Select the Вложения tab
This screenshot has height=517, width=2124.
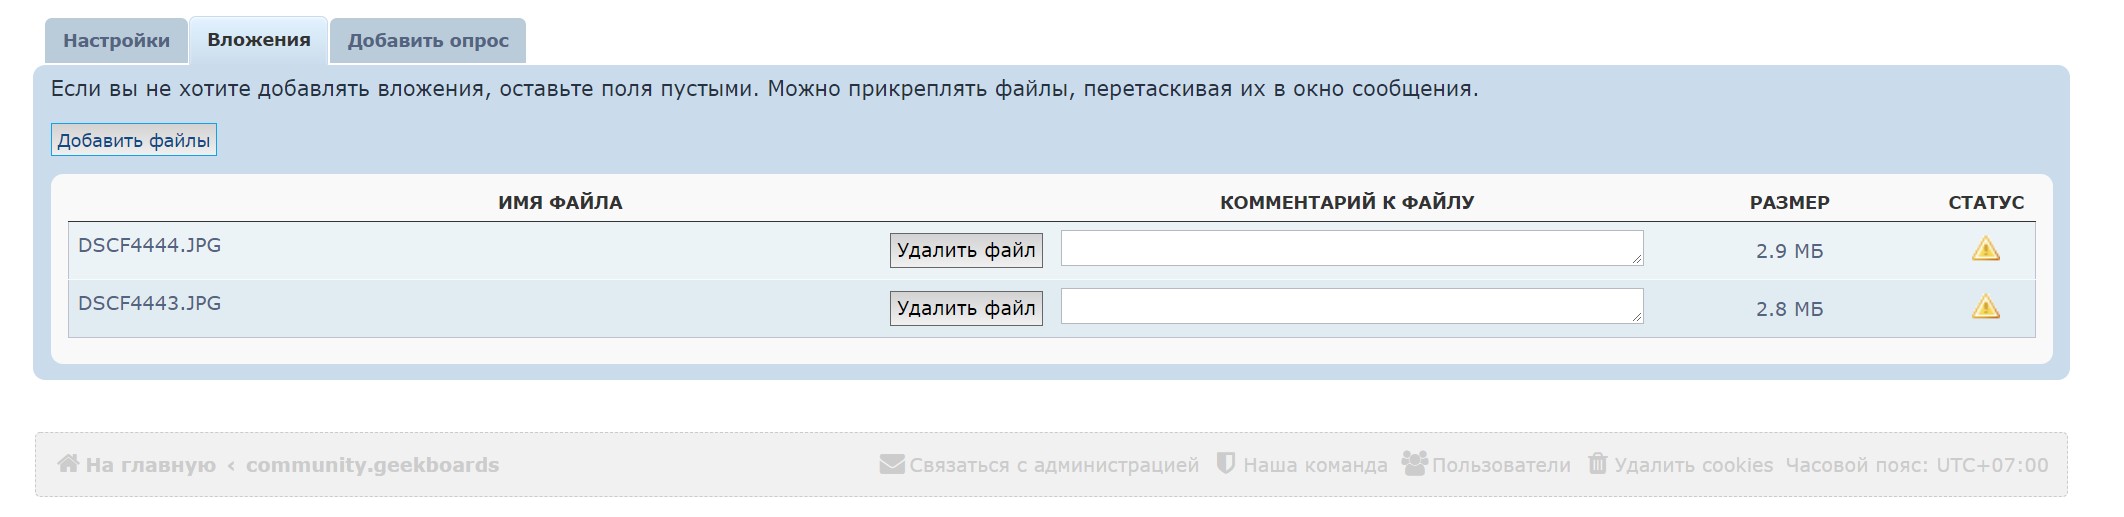coord(259,40)
